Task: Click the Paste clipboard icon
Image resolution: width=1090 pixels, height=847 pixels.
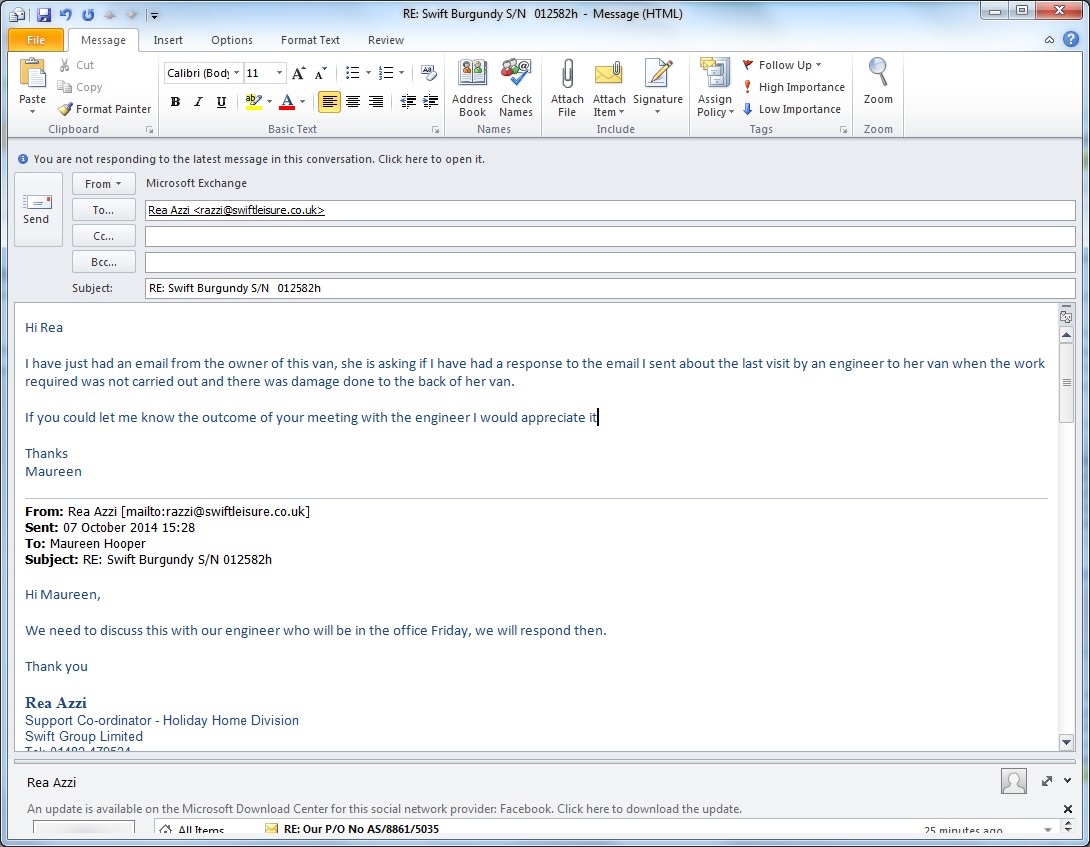Action: [x=32, y=74]
